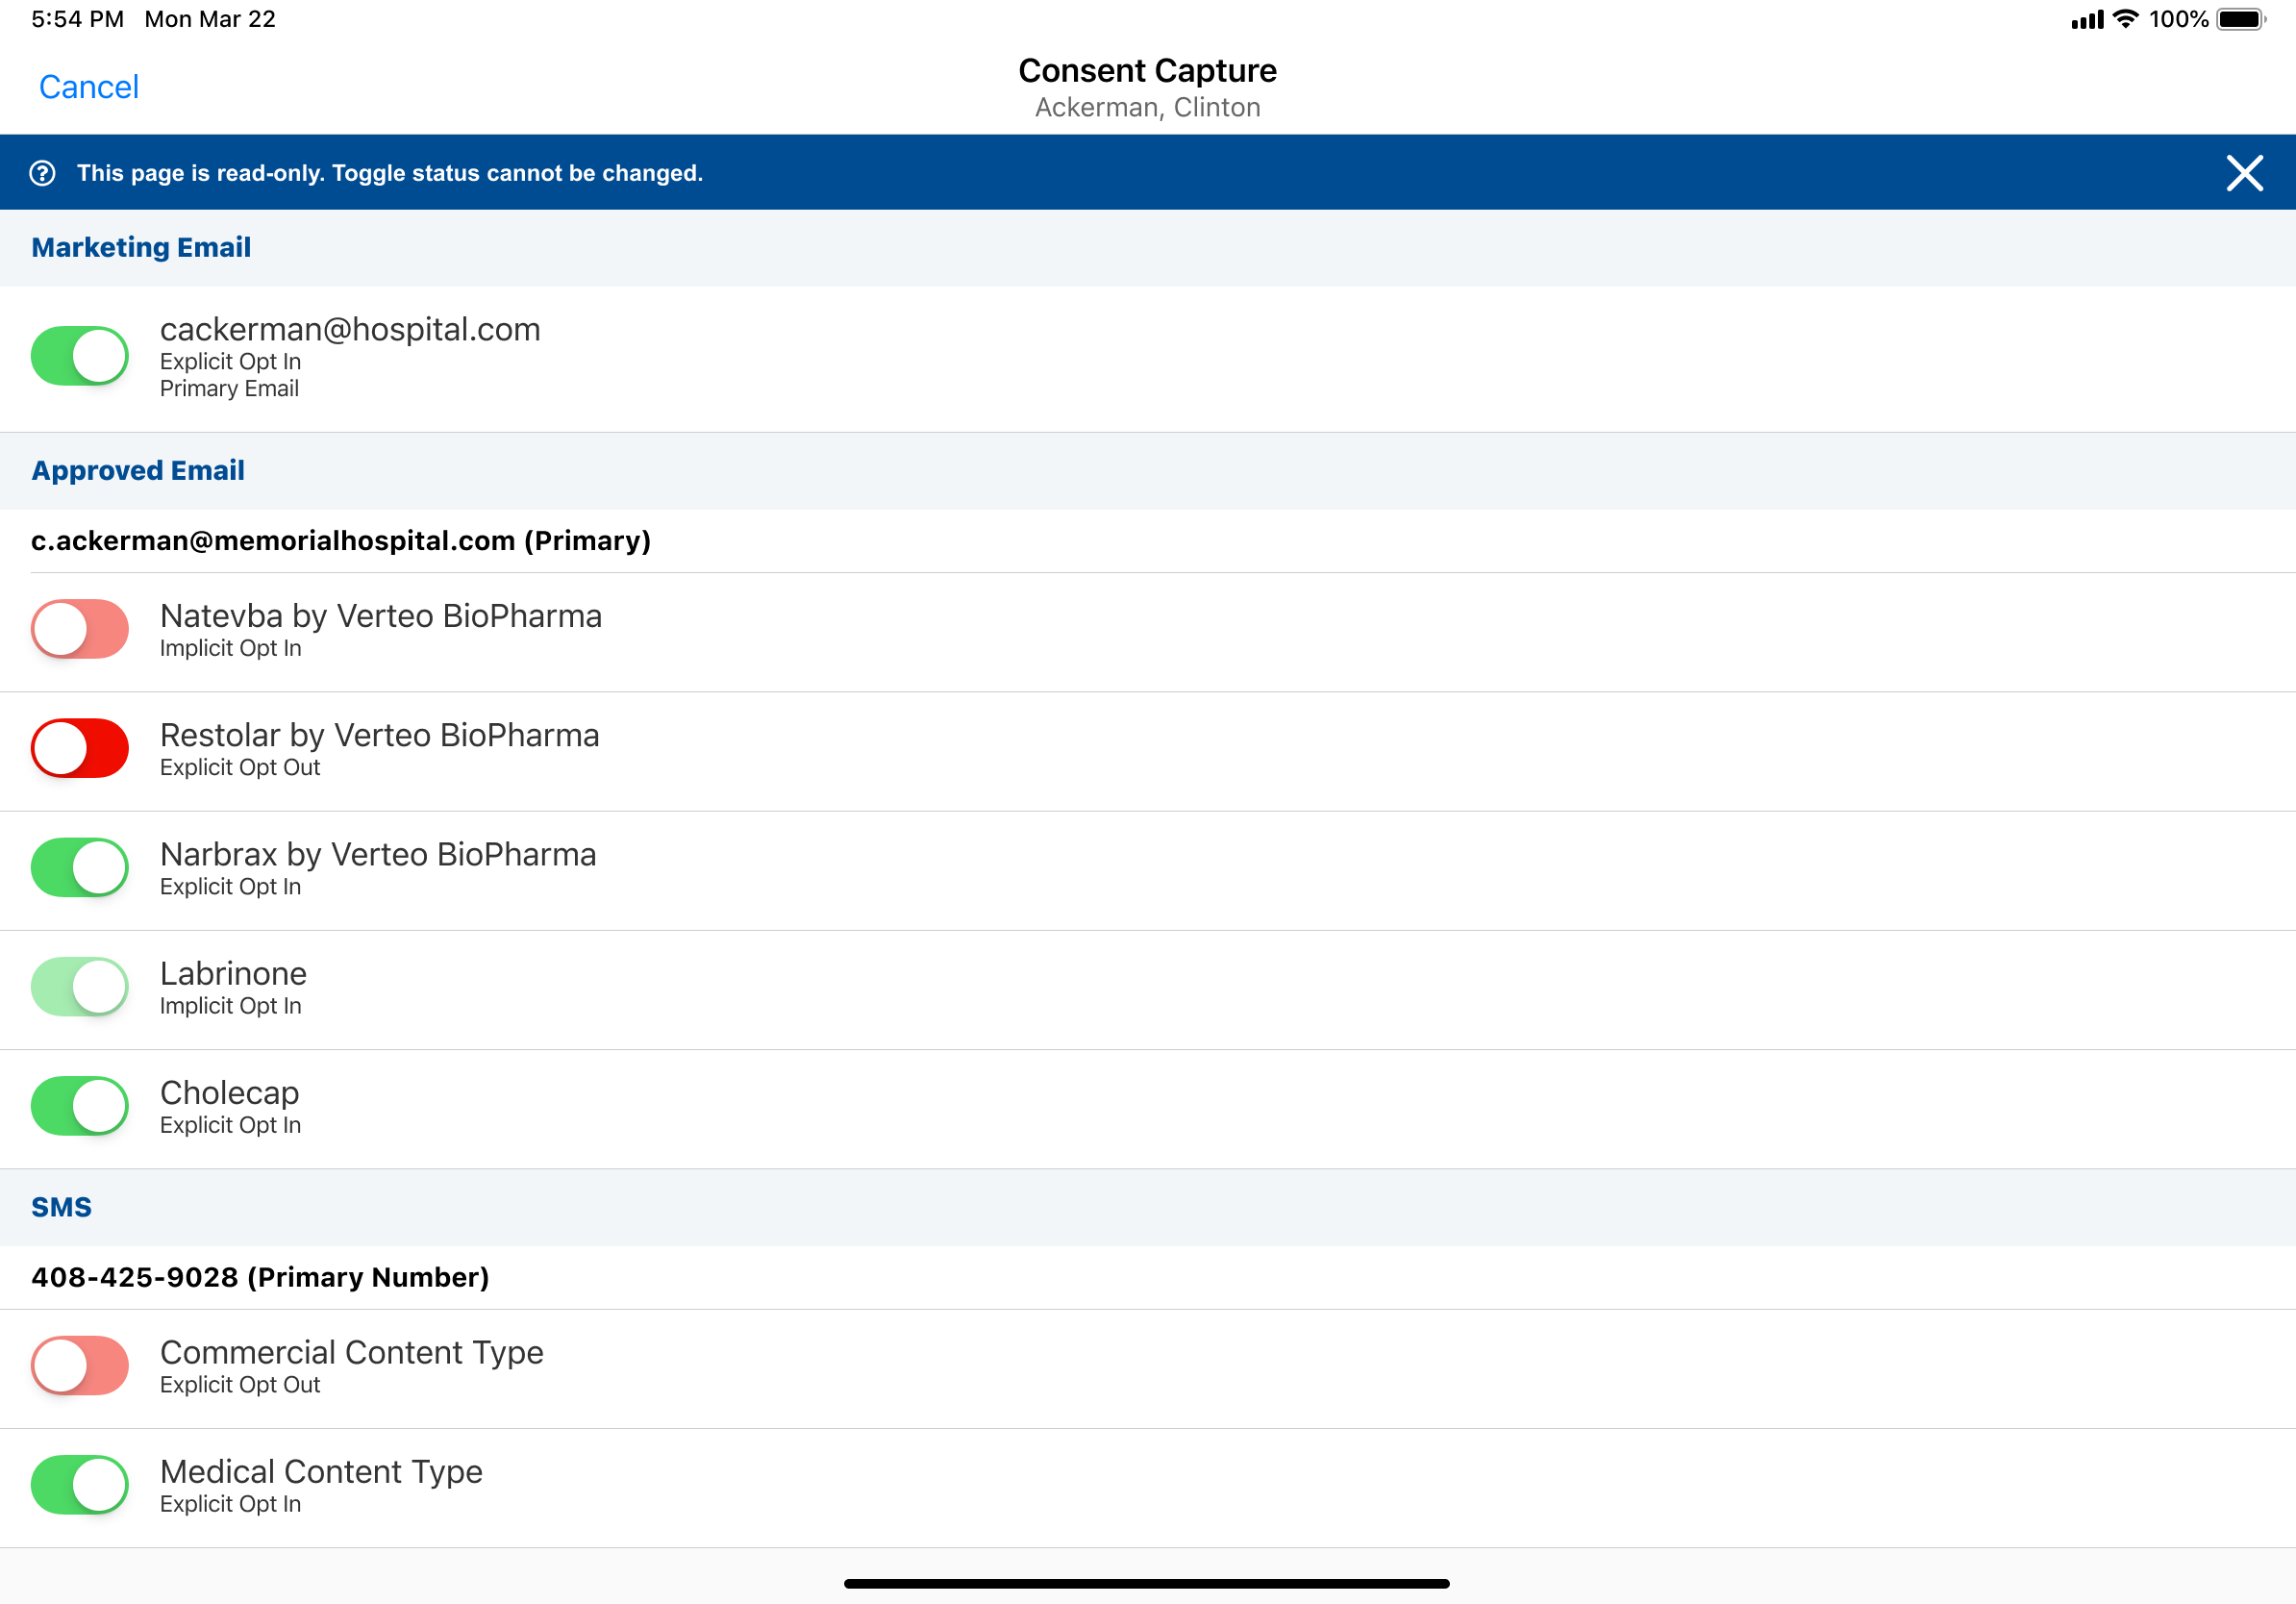Tap c.ackerman@memorialhospital.com primary email row
Screen dimensions: 2296x1604
click(341, 541)
